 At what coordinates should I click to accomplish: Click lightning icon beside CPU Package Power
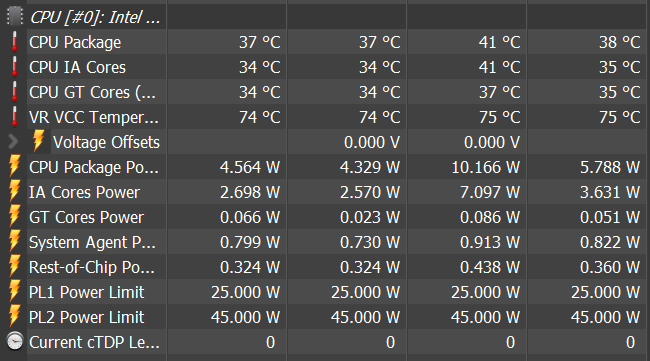click(15, 166)
